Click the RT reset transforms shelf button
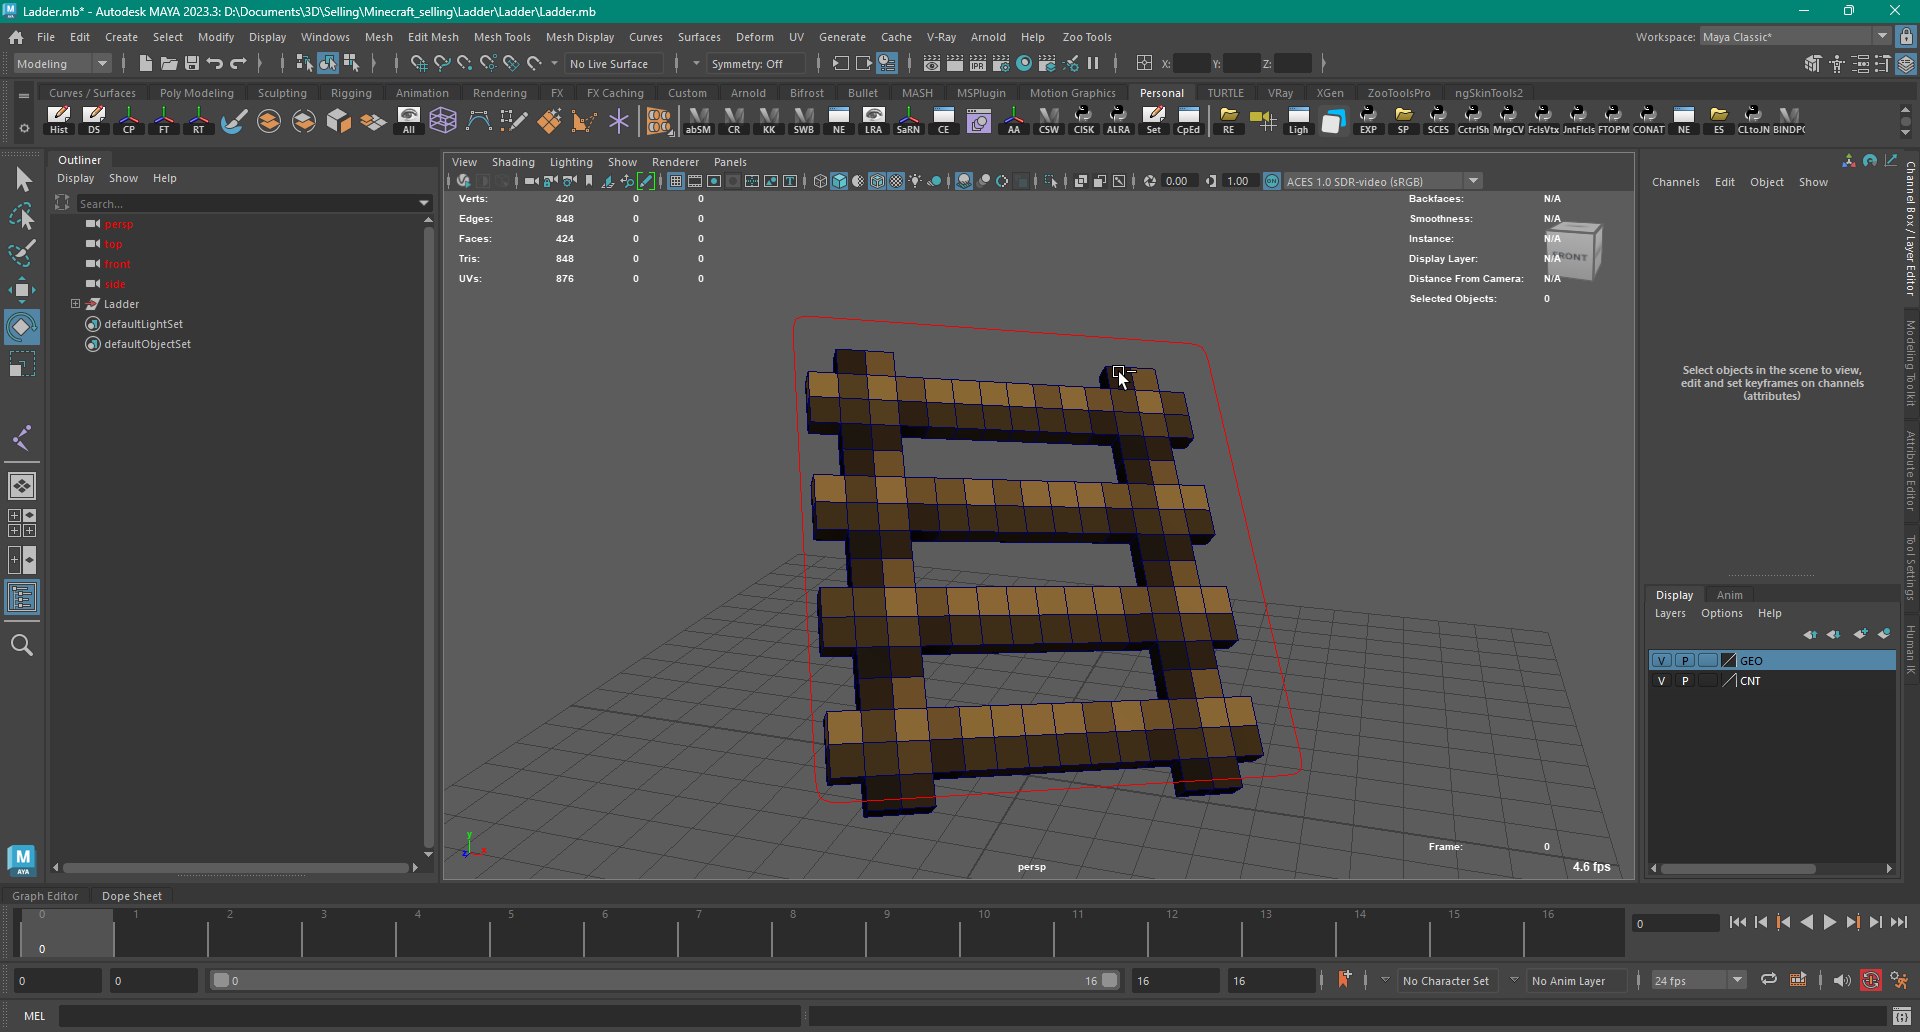This screenshot has width=1920, height=1032. pyautogui.click(x=199, y=120)
